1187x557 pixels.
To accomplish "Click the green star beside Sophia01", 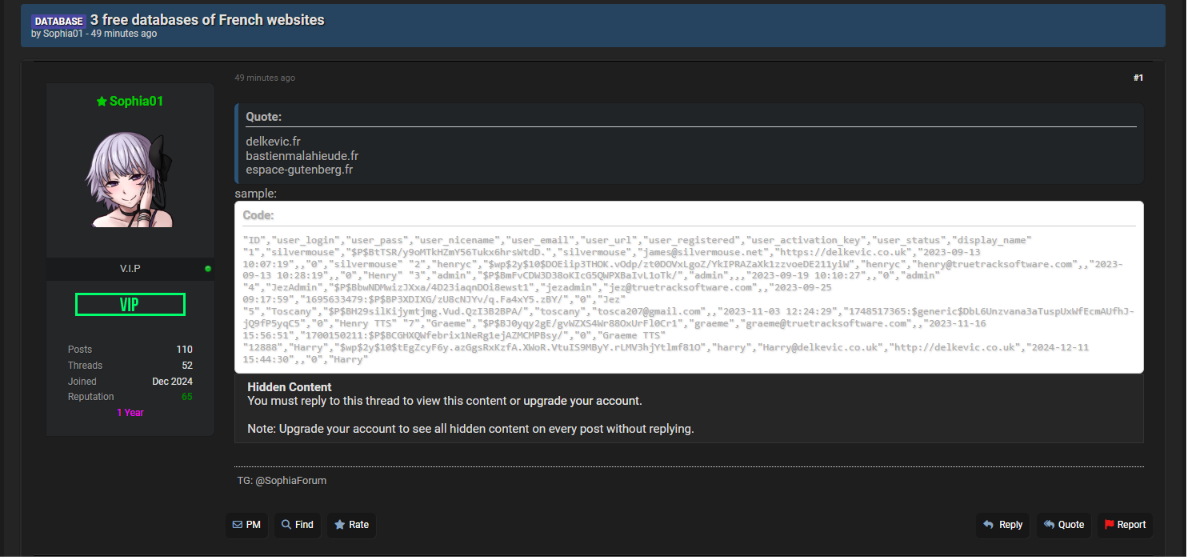I will [x=101, y=101].
